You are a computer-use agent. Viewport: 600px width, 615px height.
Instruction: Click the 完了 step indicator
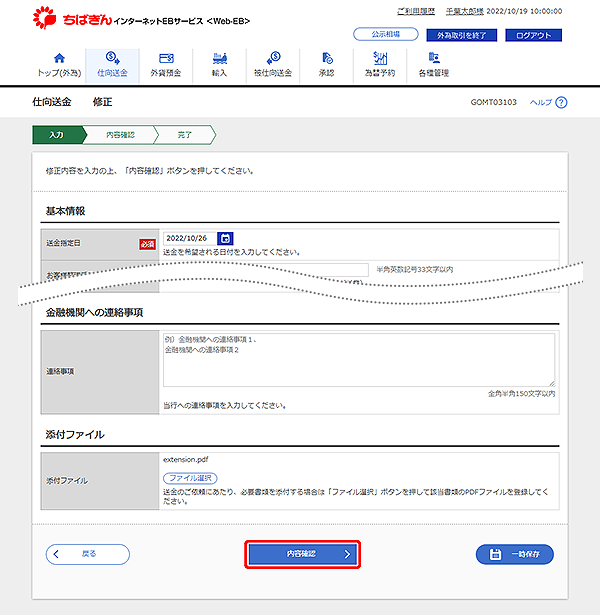click(x=185, y=135)
